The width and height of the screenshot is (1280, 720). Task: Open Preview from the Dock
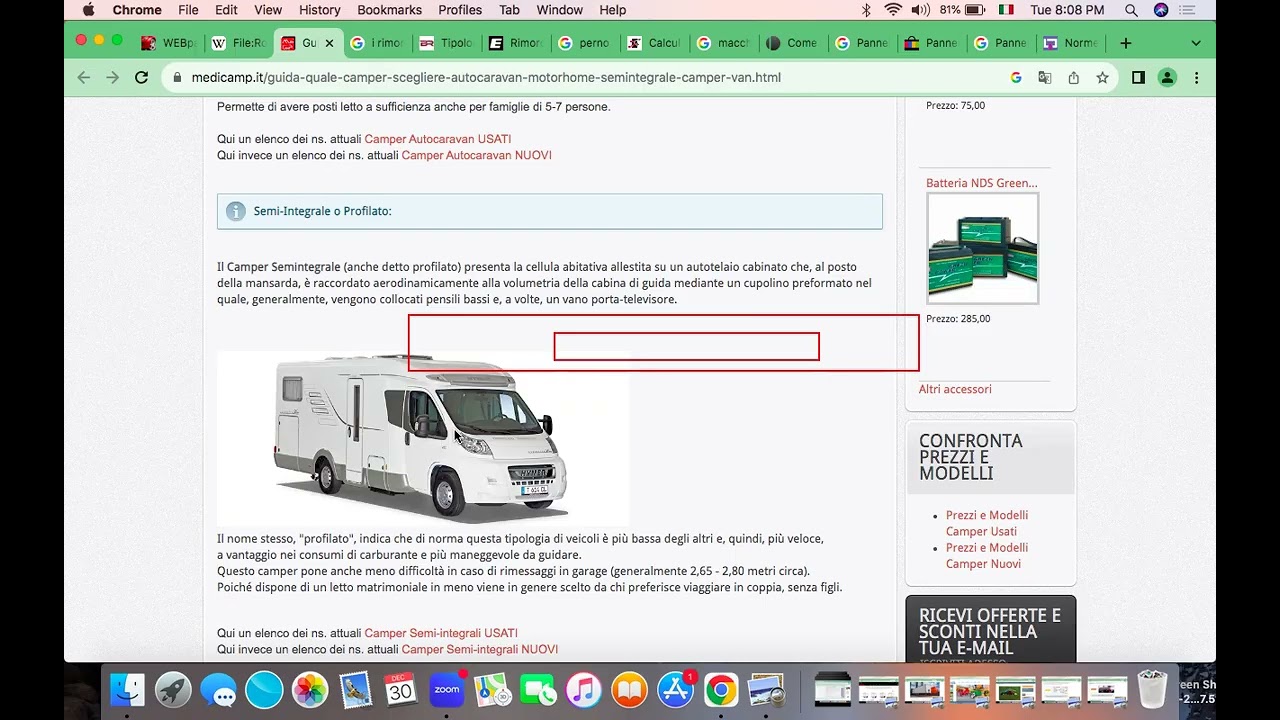[x=767, y=690]
